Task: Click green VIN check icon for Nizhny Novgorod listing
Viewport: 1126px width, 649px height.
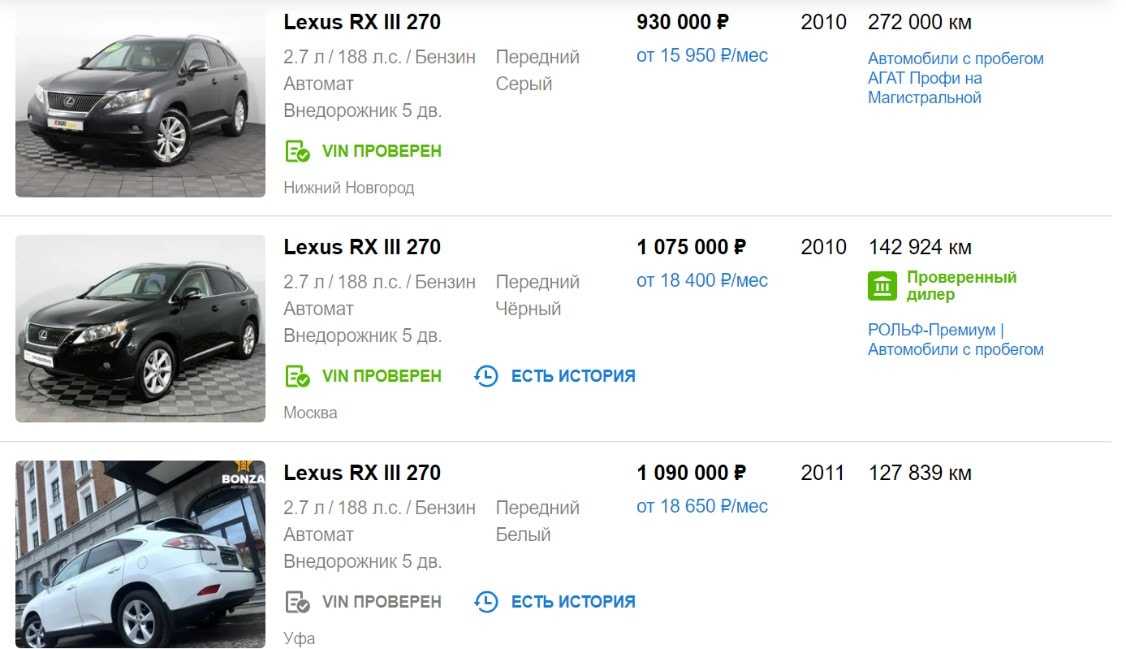Action: click(297, 152)
